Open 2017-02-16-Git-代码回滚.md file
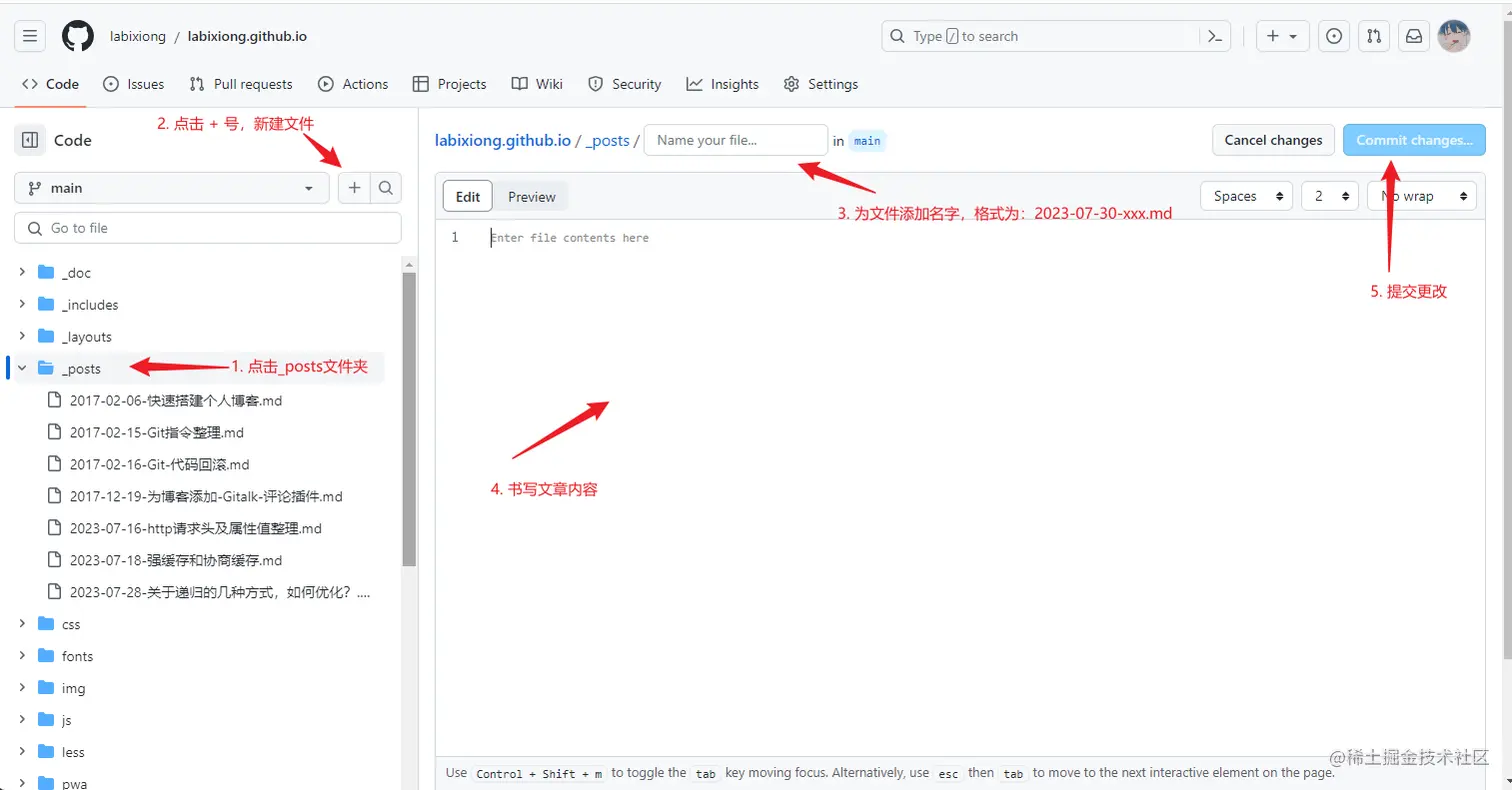 160,464
